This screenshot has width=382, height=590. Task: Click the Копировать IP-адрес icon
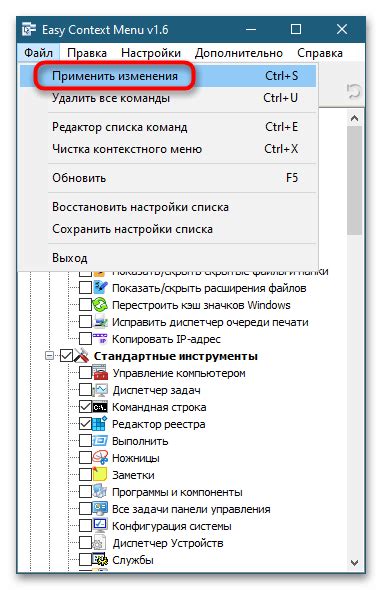(x=100, y=339)
